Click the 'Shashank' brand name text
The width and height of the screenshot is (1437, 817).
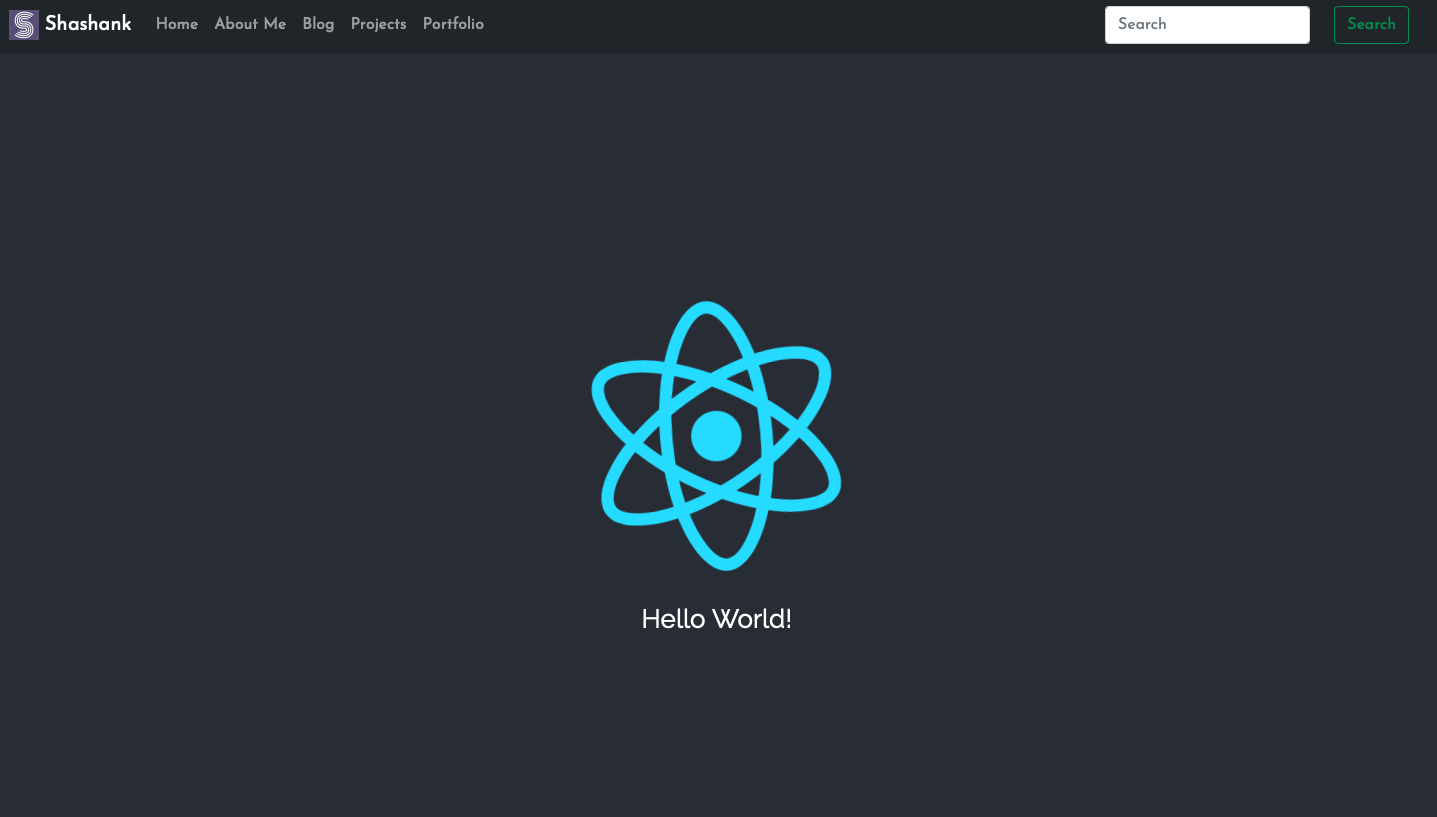(x=87, y=24)
